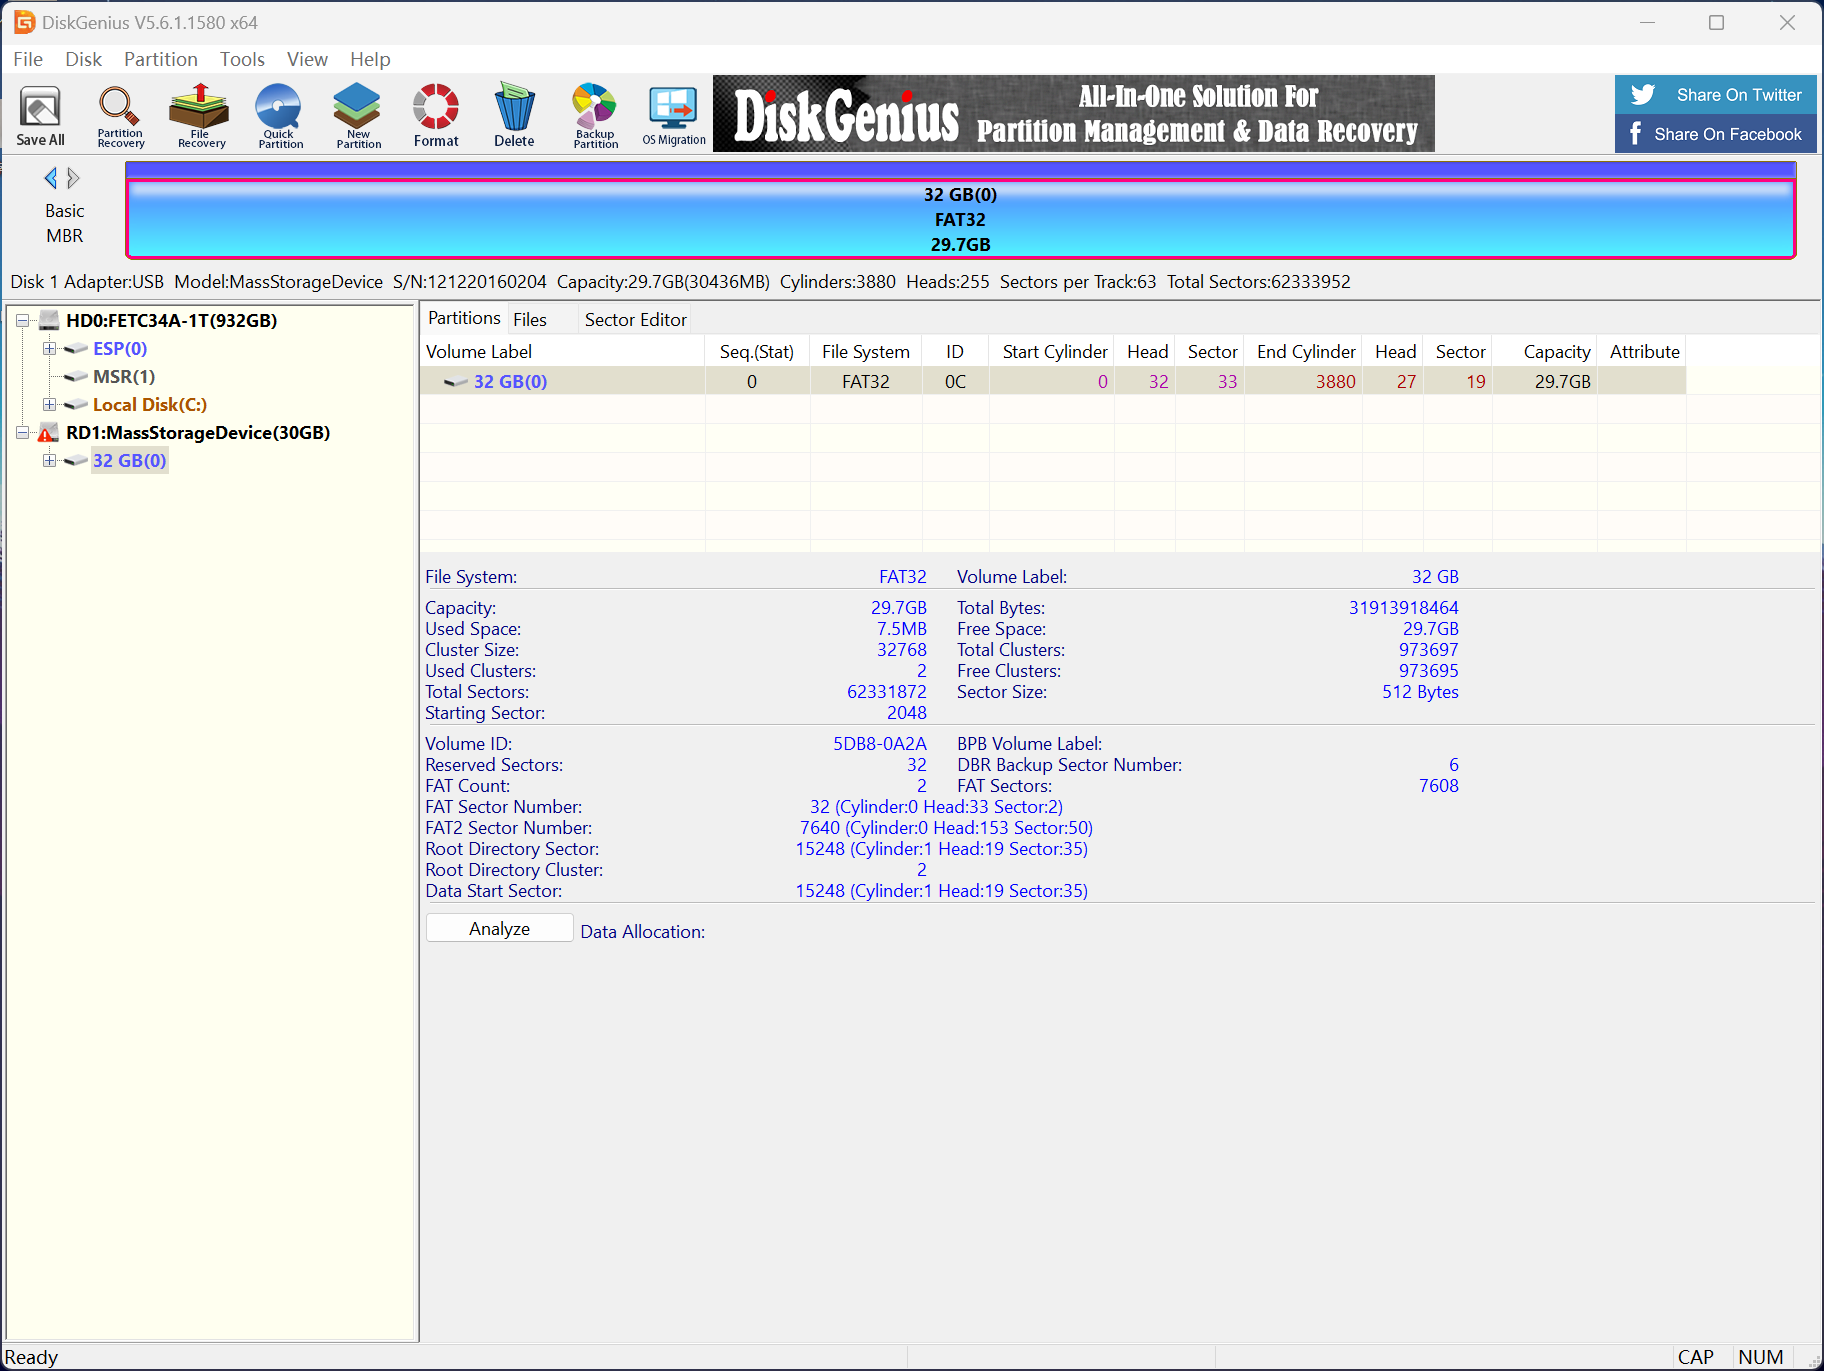Open the File menu

tap(28, 59)
